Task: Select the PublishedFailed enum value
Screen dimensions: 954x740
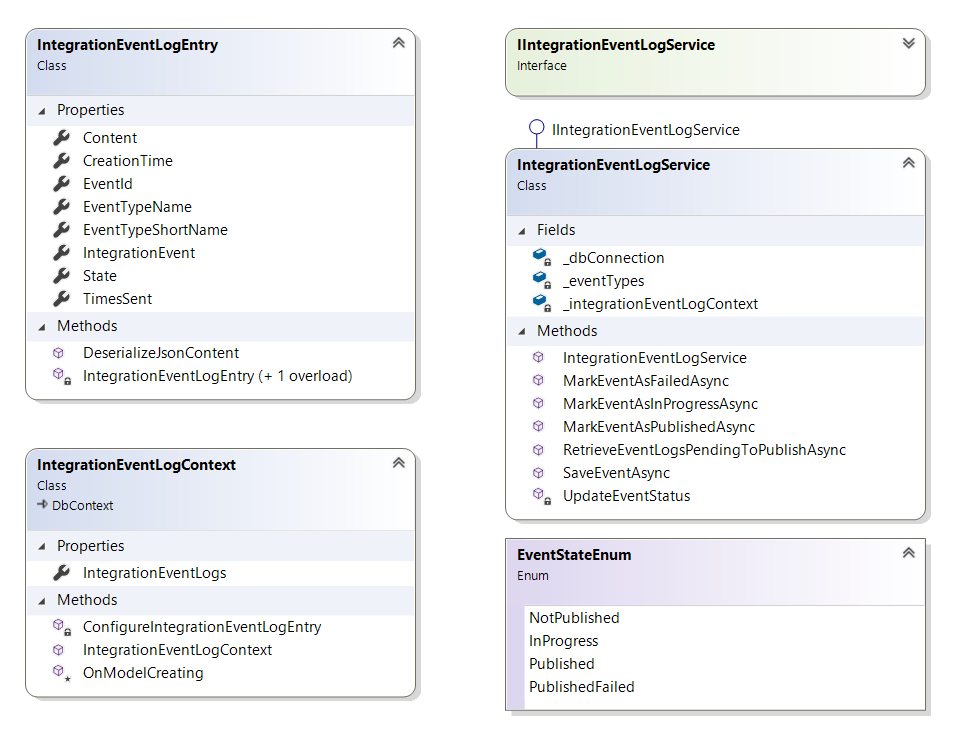Action: [x=581, y=687]
